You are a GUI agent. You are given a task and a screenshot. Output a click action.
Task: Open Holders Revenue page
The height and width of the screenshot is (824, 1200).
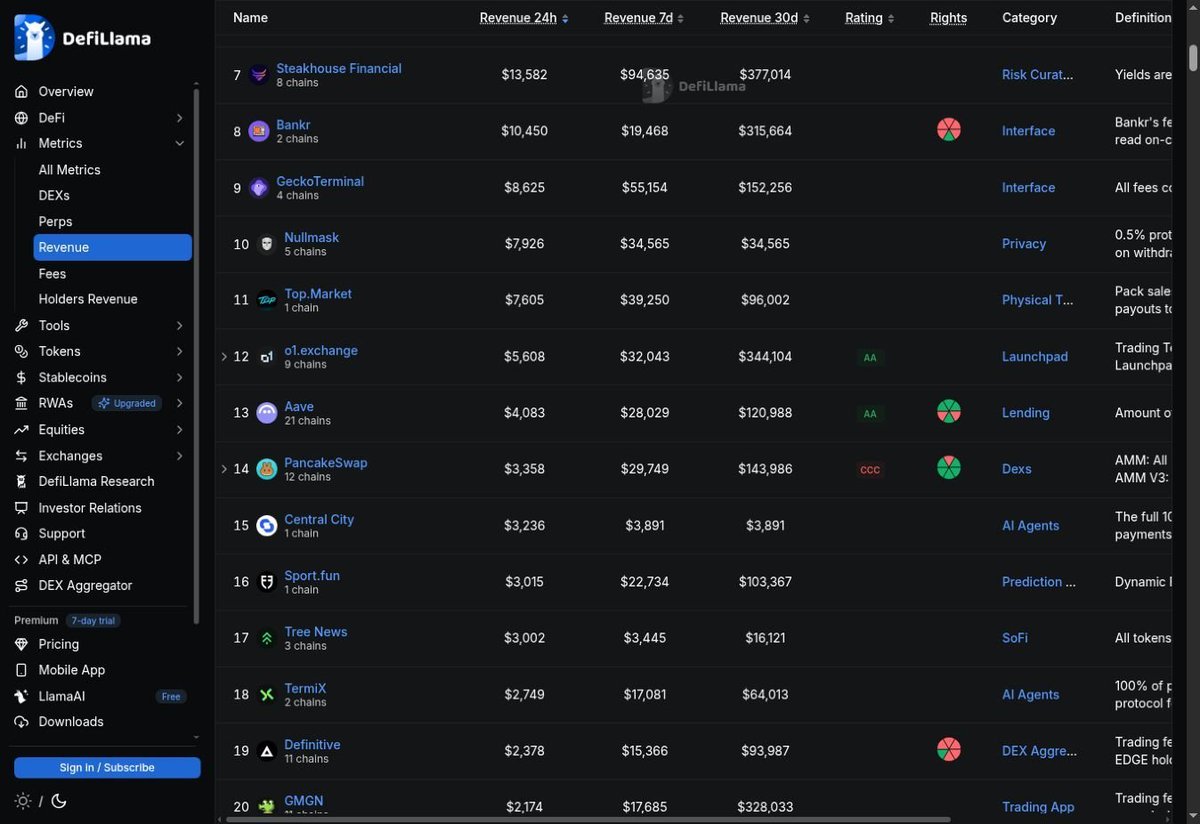click(88, 299)
